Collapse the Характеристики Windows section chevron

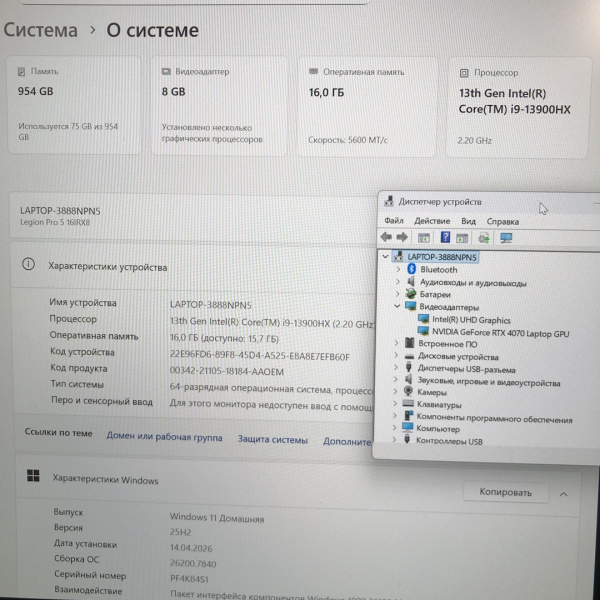point(563,494)
